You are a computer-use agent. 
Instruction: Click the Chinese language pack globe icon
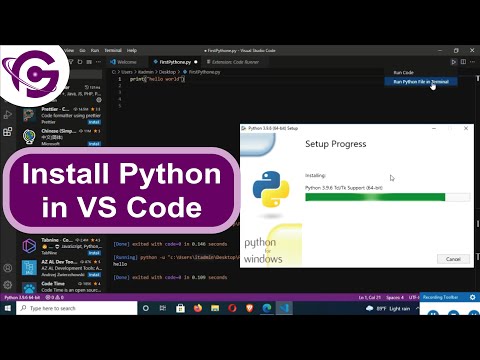[x=29, y=137]
